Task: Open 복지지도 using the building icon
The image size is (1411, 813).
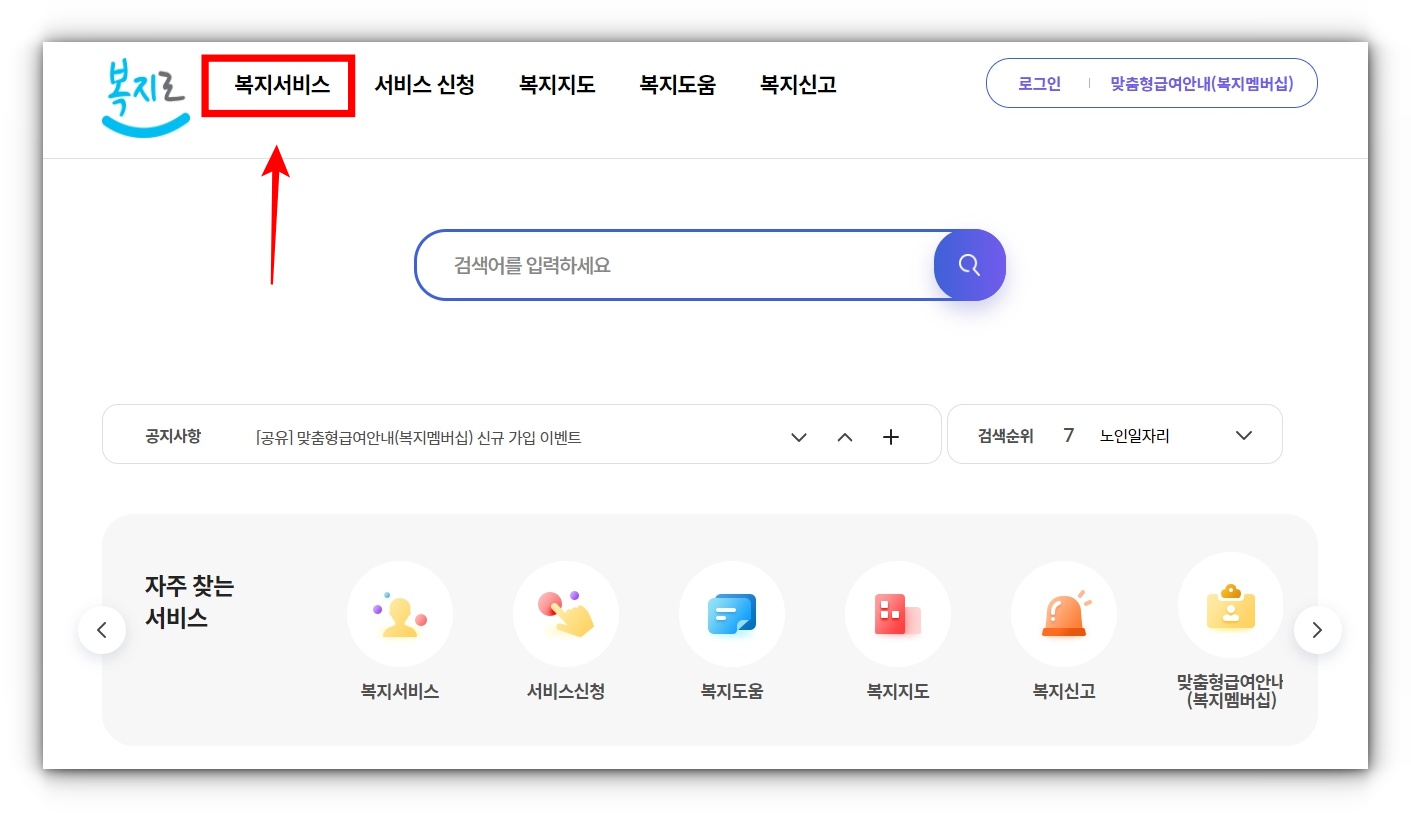Action: 897,614
